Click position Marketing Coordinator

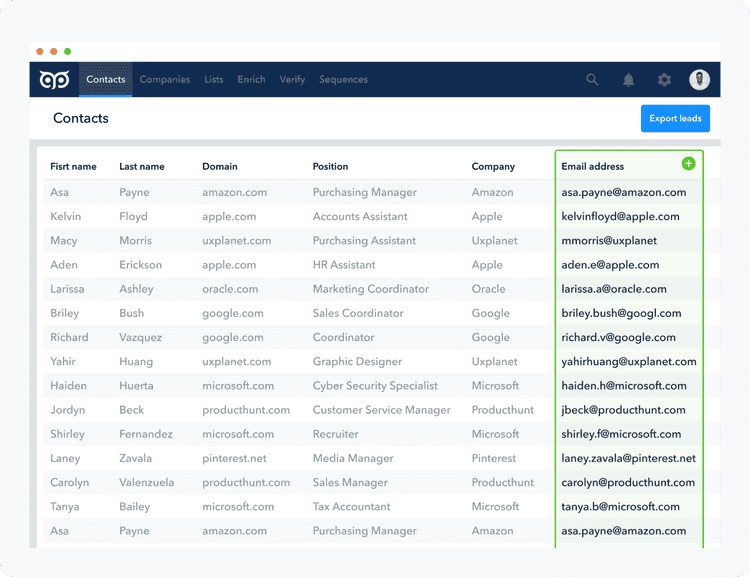click(x=371, y=289)
